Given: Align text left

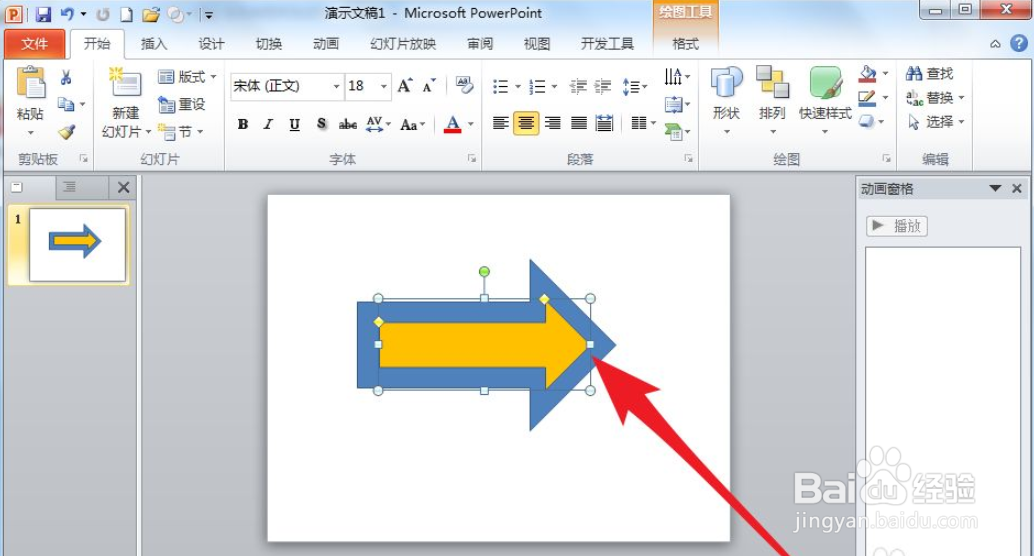Looking at the screenshot, I should [501, 123].
